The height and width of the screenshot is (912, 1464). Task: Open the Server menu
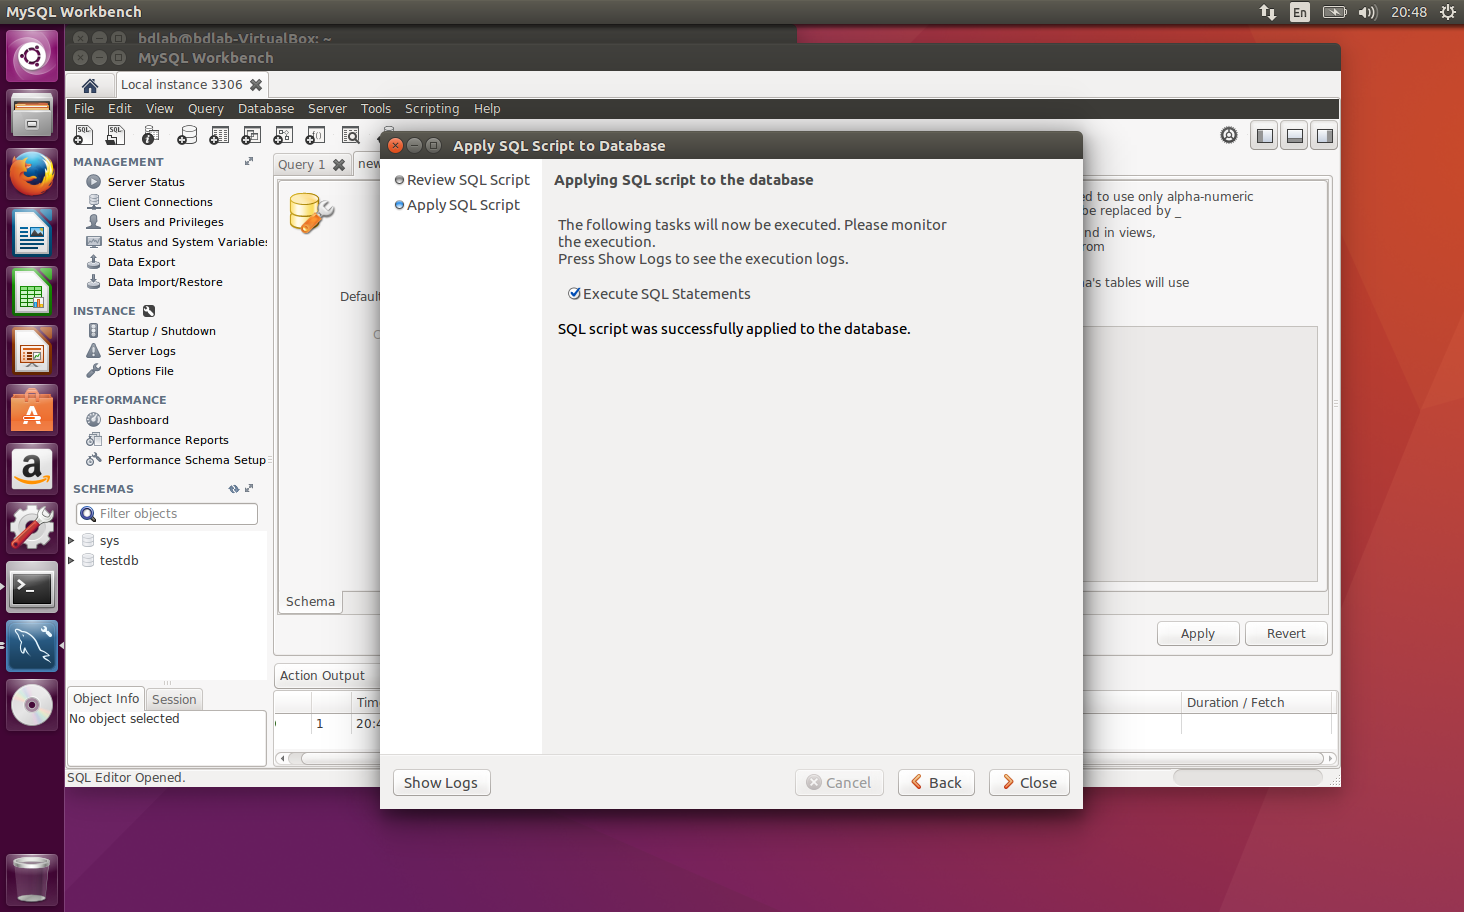pos(327,109)
